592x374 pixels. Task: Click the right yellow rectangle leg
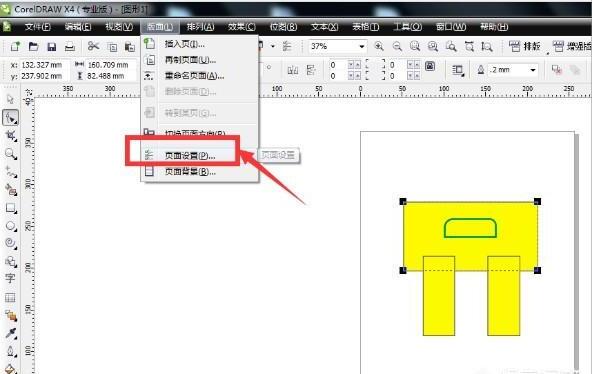[504, 296]
